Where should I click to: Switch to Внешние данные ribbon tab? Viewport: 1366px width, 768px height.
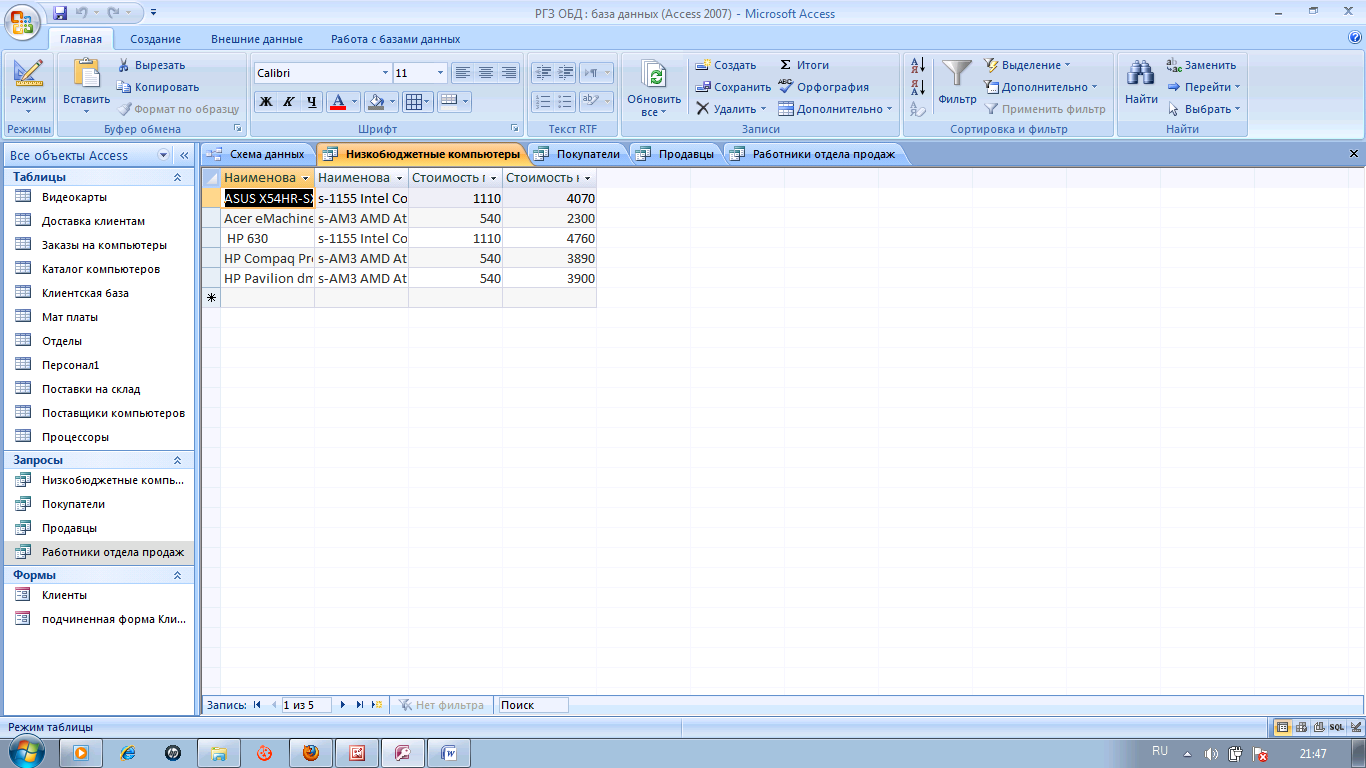[x=257, y=39]
